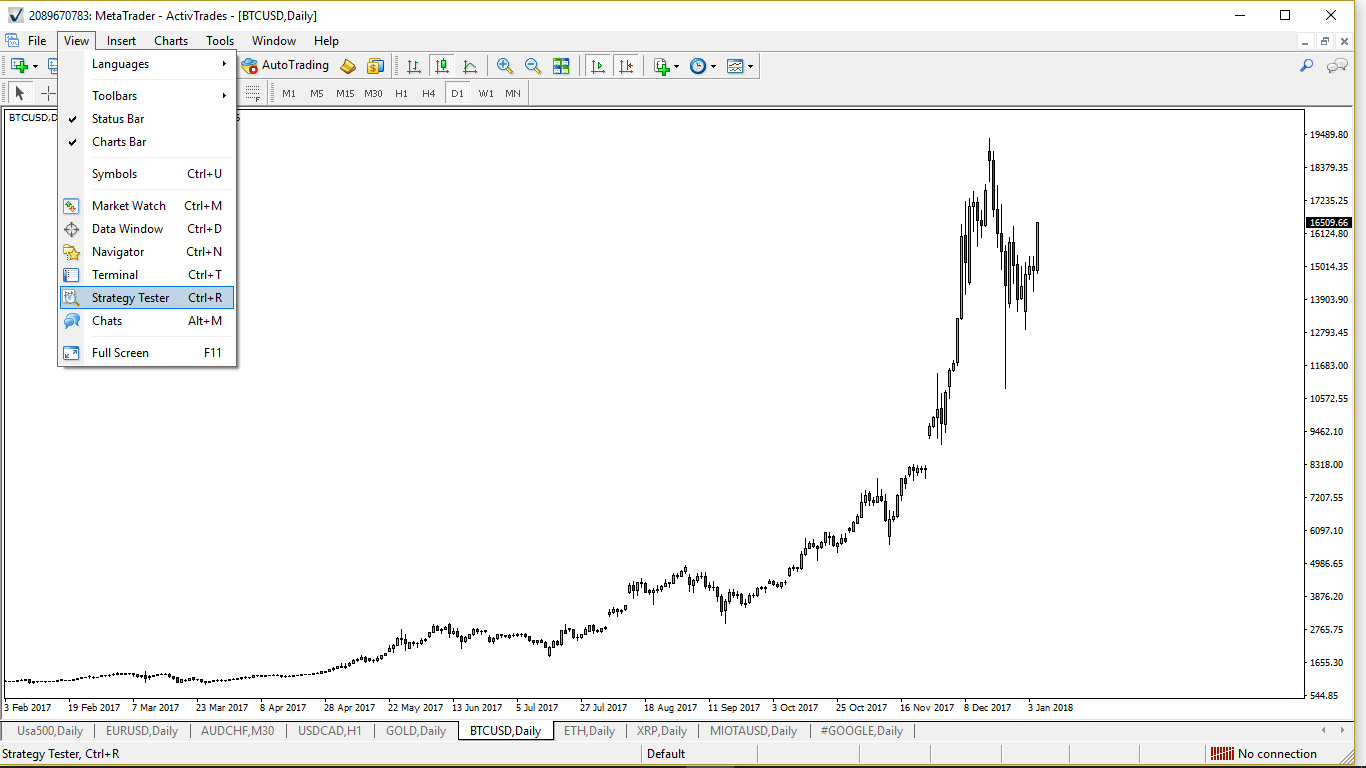Open the search magnifier in toolbar
Viewport: 1366px width, 768px height.
tap(1306, 66)
